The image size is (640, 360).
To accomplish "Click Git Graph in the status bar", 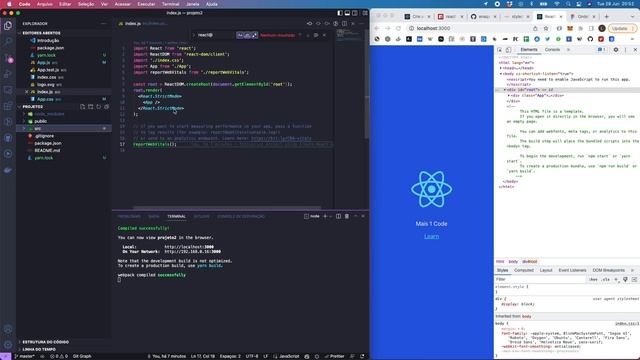I will click(82, 356).
